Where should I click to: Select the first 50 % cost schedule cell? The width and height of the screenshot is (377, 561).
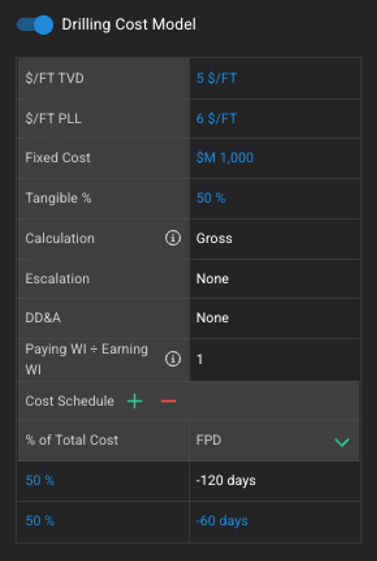(103, 480)
